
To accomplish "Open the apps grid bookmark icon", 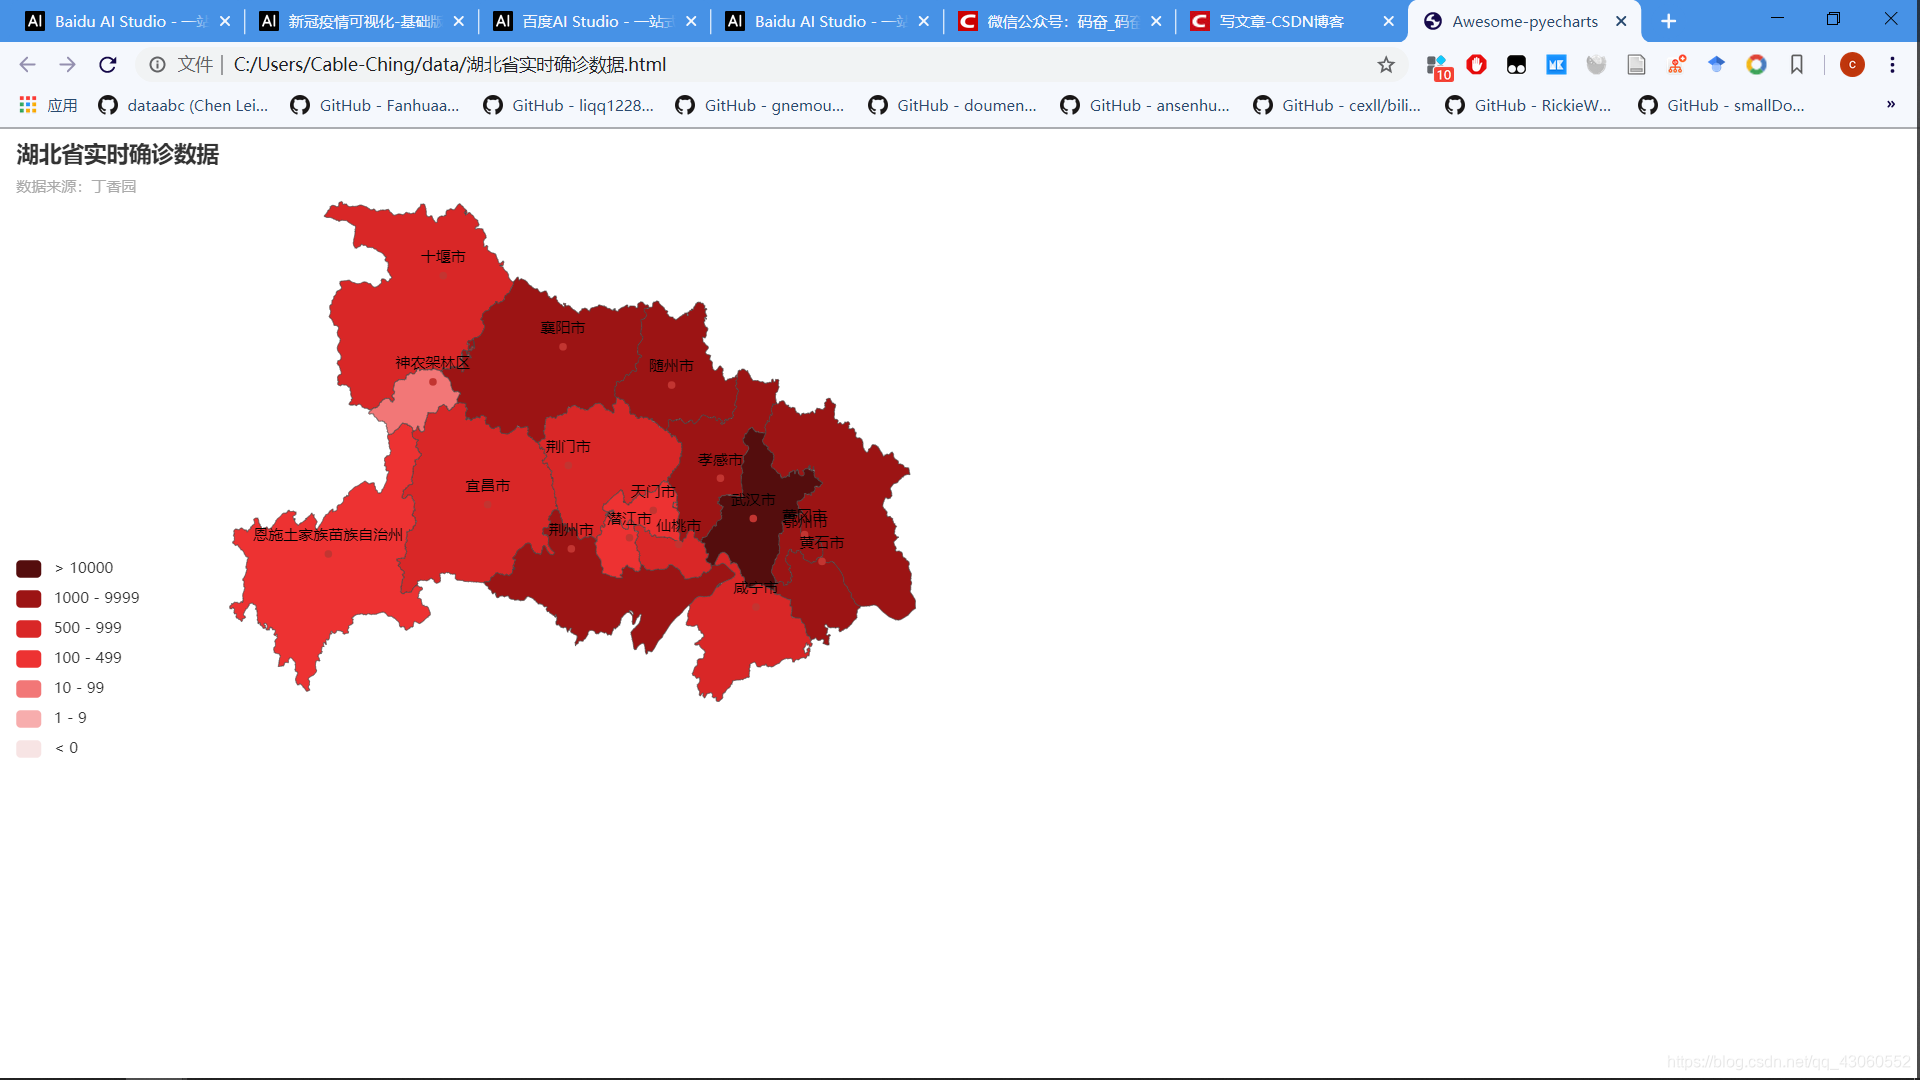I will pos(28,105).
